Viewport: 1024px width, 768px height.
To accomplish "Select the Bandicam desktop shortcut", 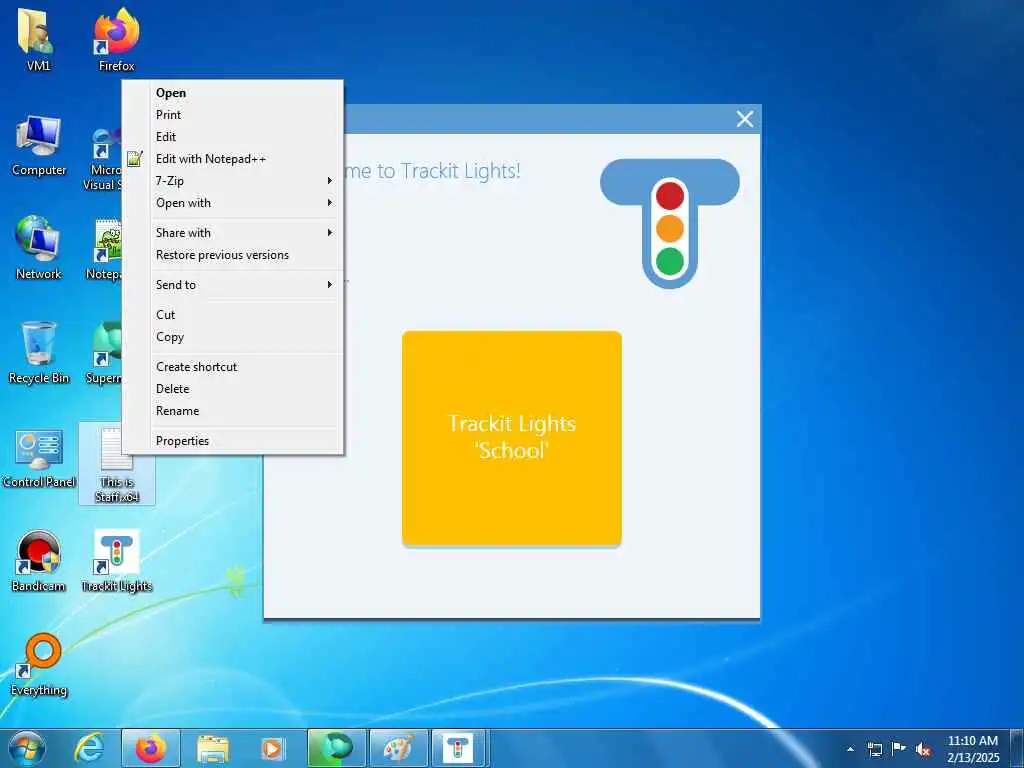I will point(39,560).
